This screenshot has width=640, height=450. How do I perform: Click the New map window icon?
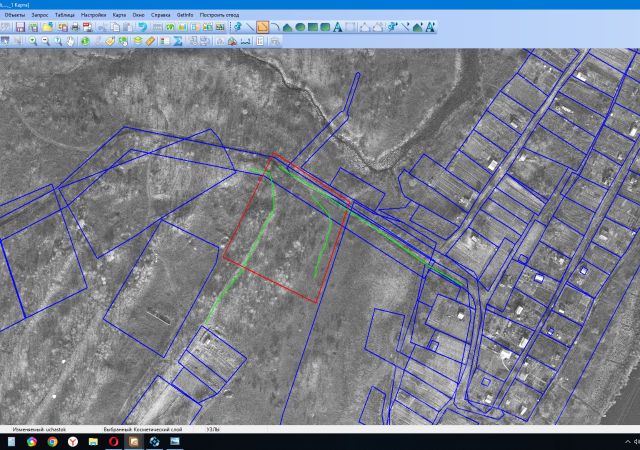[x=170, y=27]
